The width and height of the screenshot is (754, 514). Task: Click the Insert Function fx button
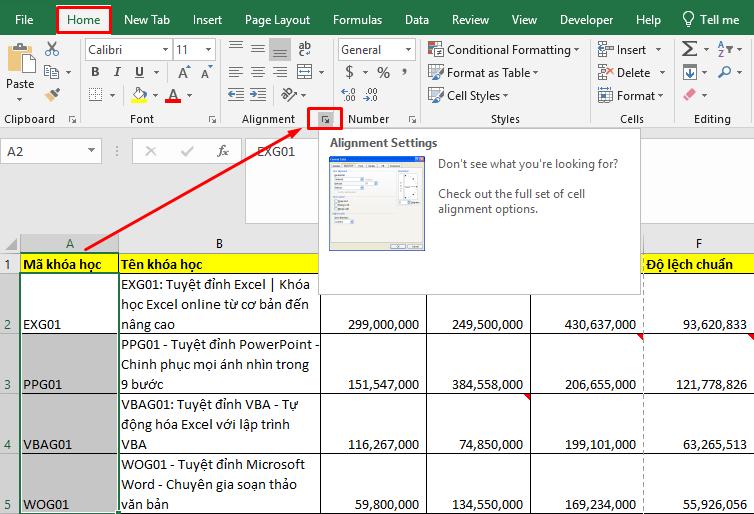click(223, 151)
